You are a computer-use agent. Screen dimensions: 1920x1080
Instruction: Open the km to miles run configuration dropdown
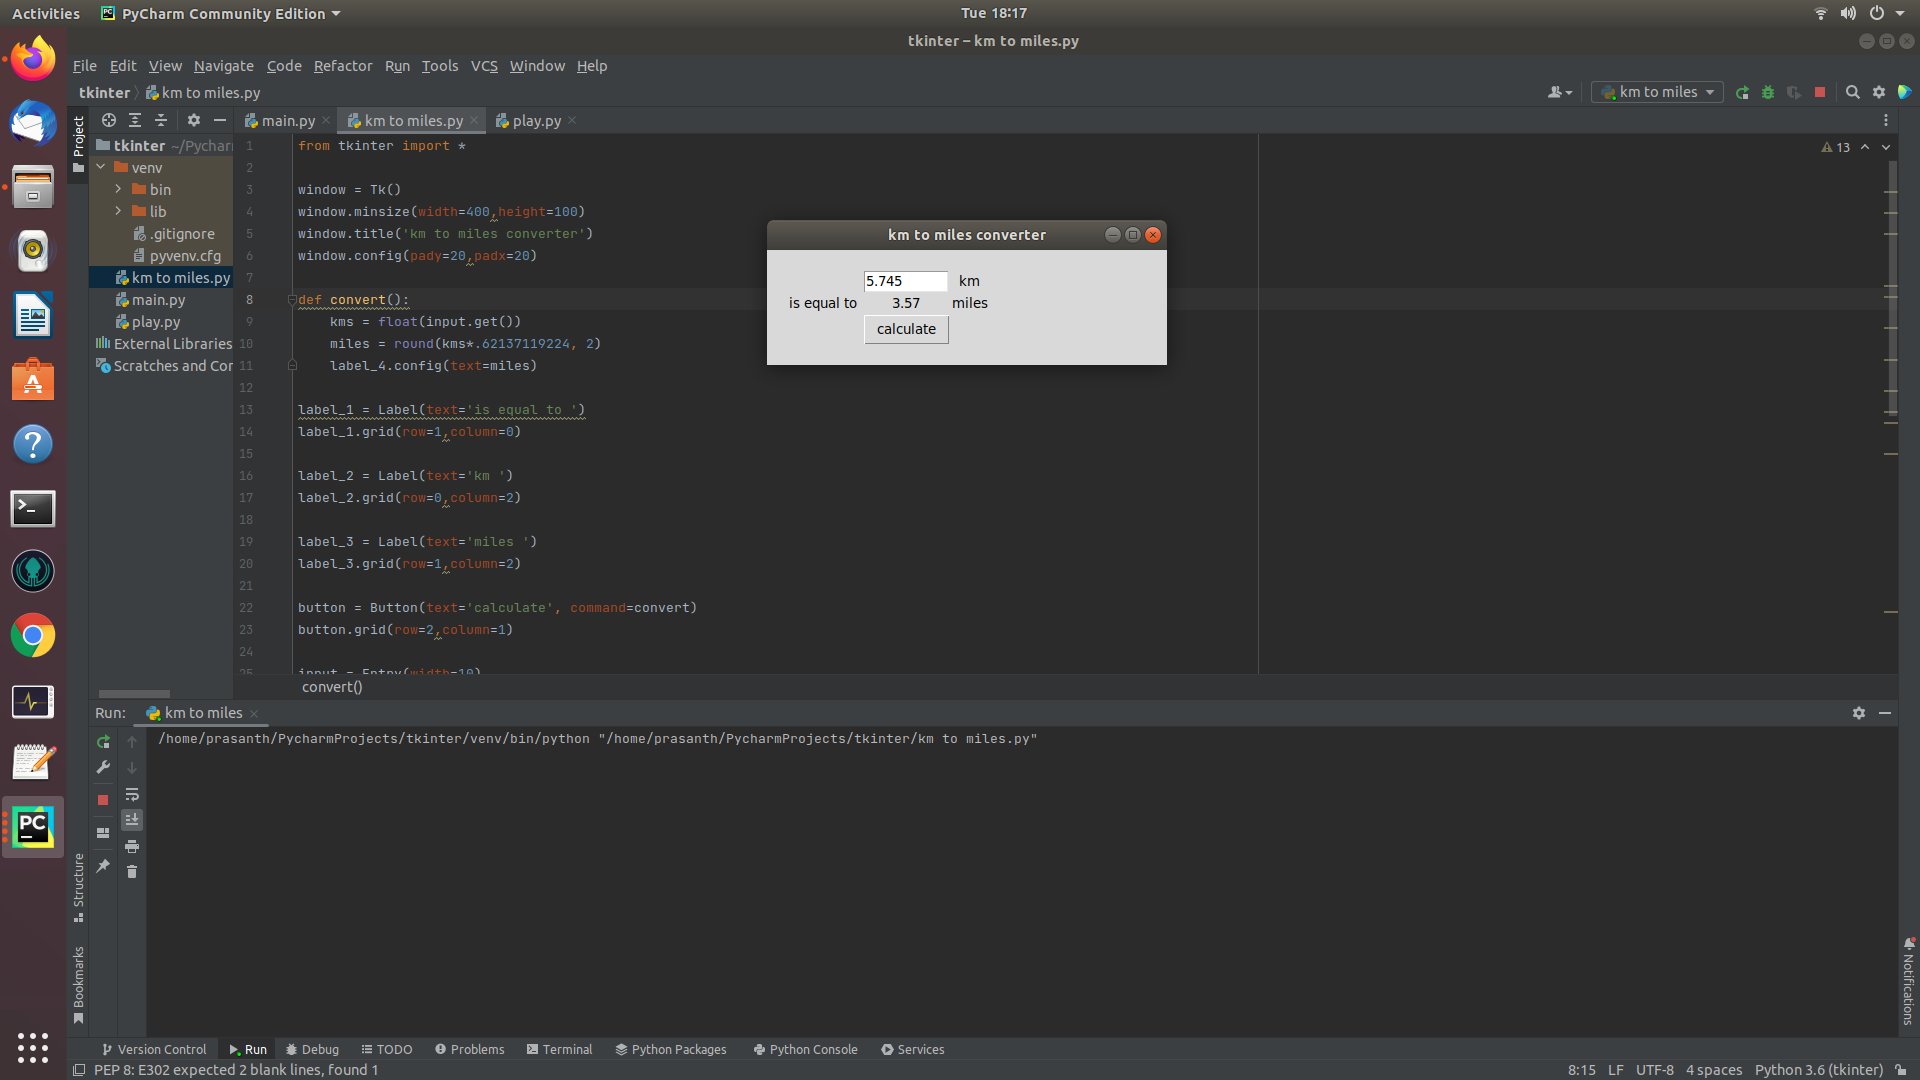click(x=1656, y=92)
